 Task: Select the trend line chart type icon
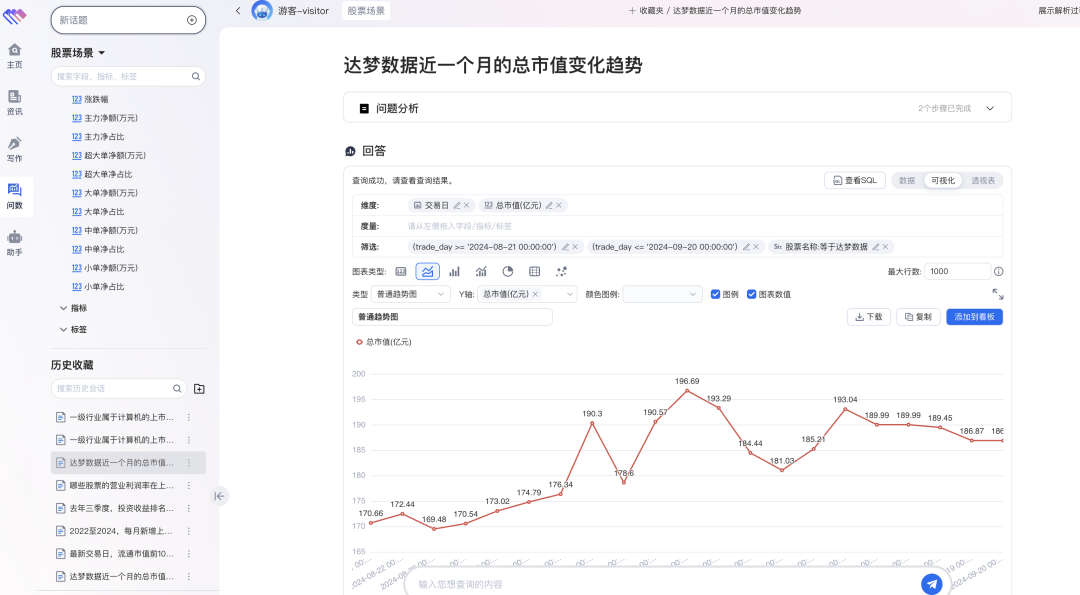(428, 271)
